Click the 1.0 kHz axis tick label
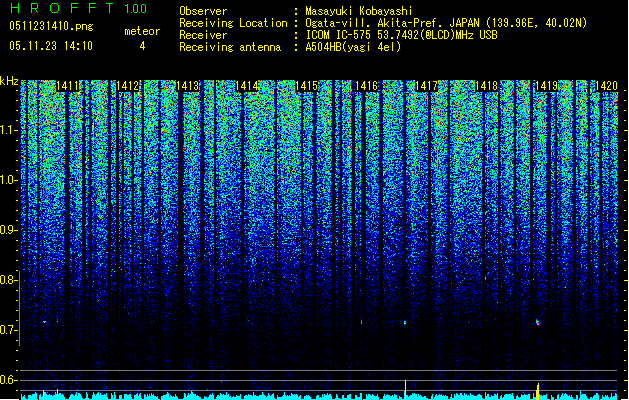Screen dimensions: 629x400 pyautogui.click(x=9, y=180)
